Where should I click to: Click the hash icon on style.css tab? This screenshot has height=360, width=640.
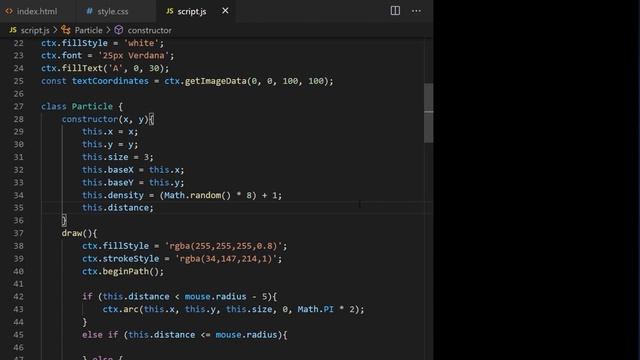point(89,11)
